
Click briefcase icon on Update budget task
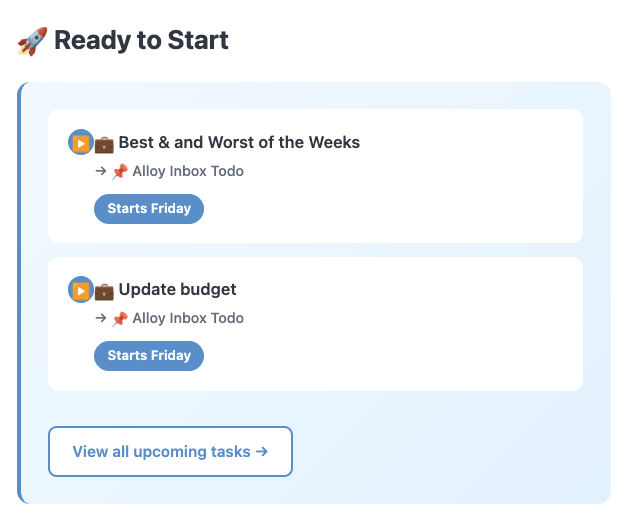coord(104,291)
